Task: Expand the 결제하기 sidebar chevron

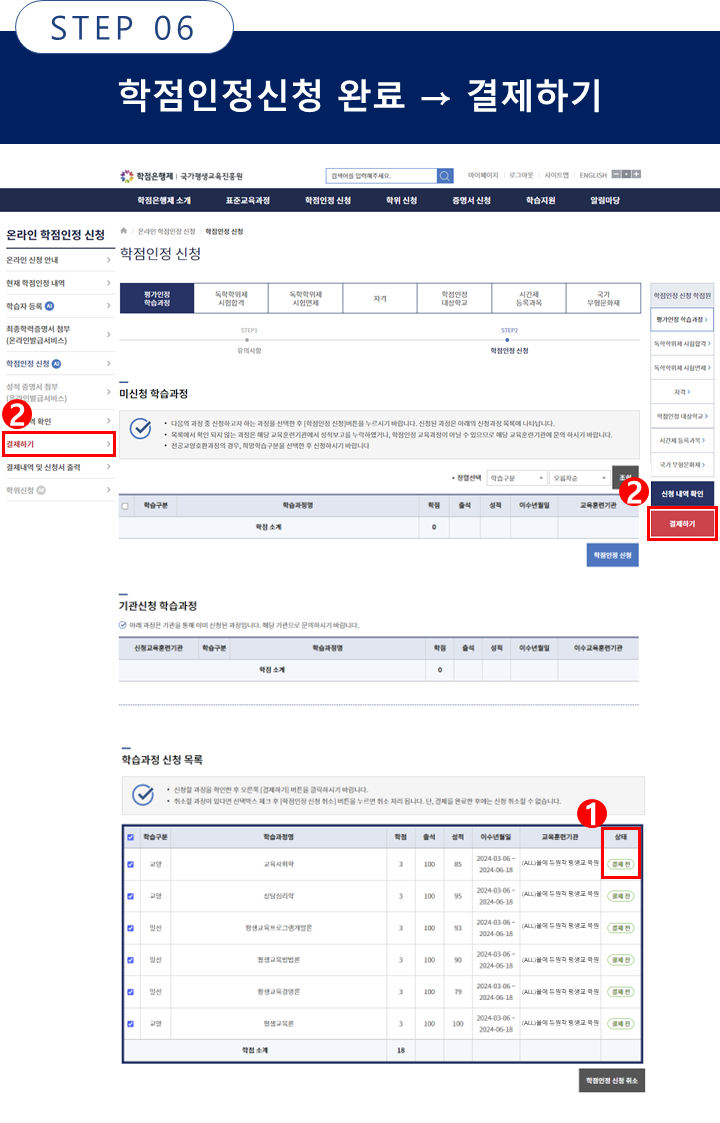Action: [109, 444]
